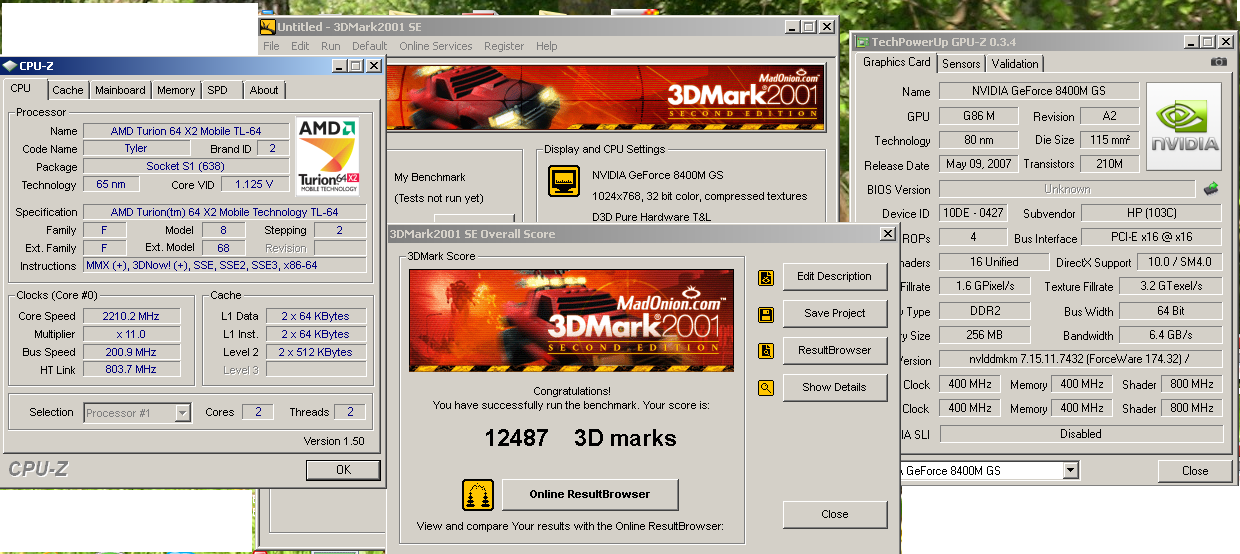Screen dimensions: 1240x554
Task: Click the Online ResultBrowser podium icon
Action: point(477,495)
